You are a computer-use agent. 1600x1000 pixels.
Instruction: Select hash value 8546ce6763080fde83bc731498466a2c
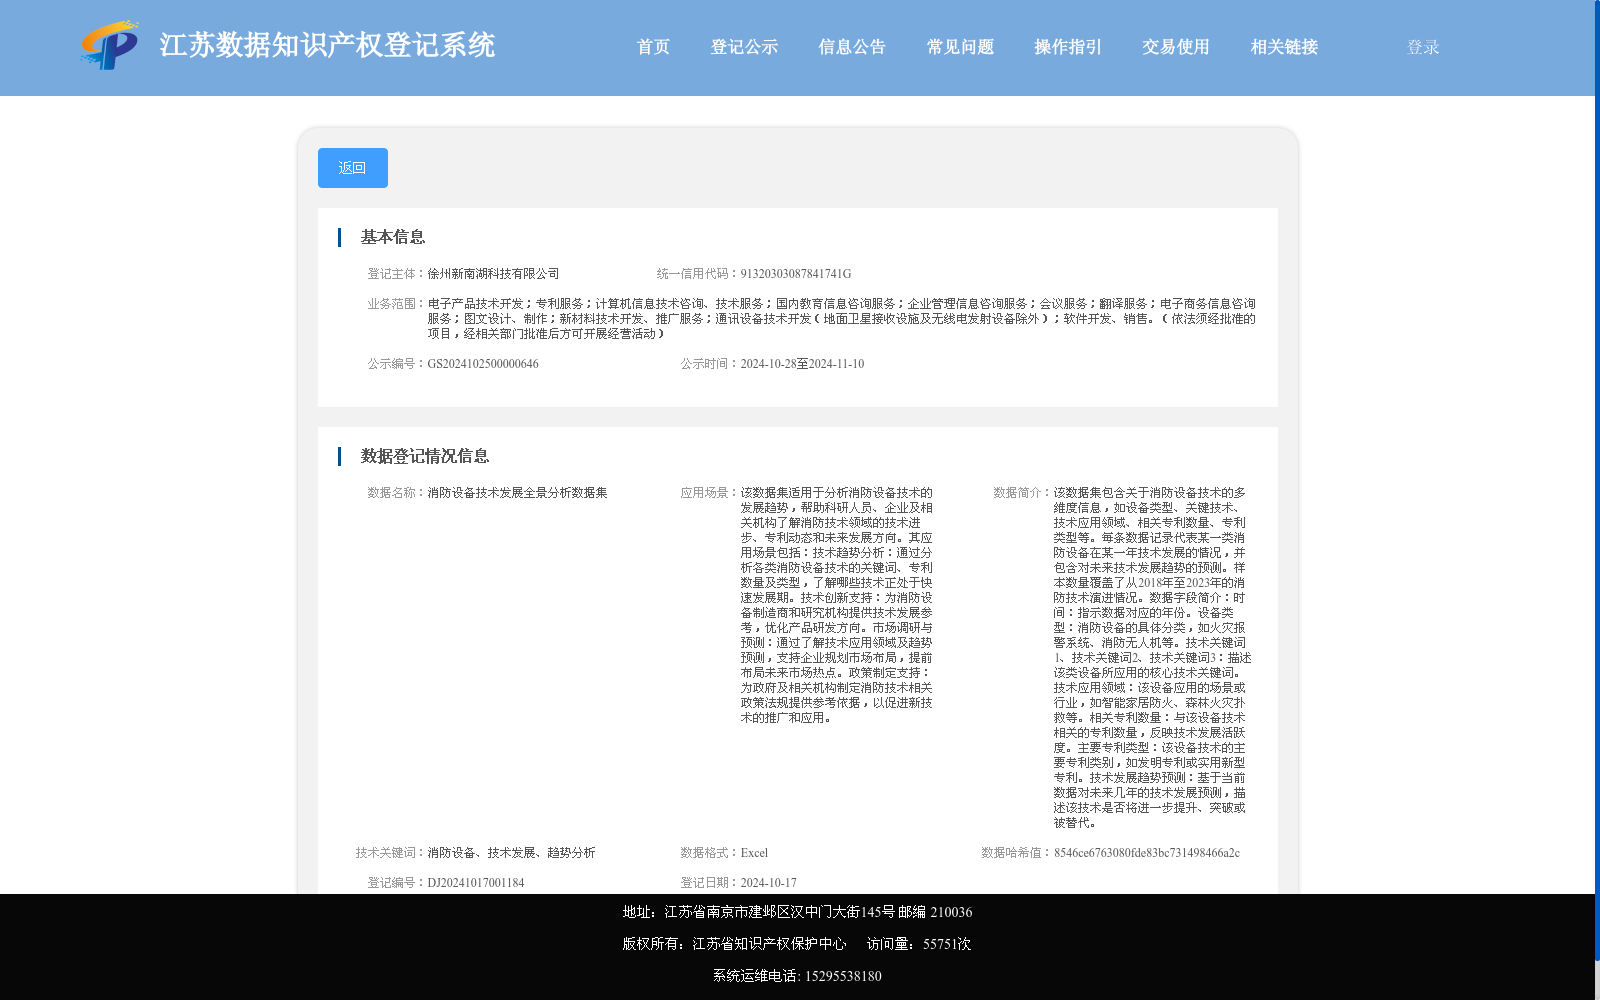pos(1147,853)
